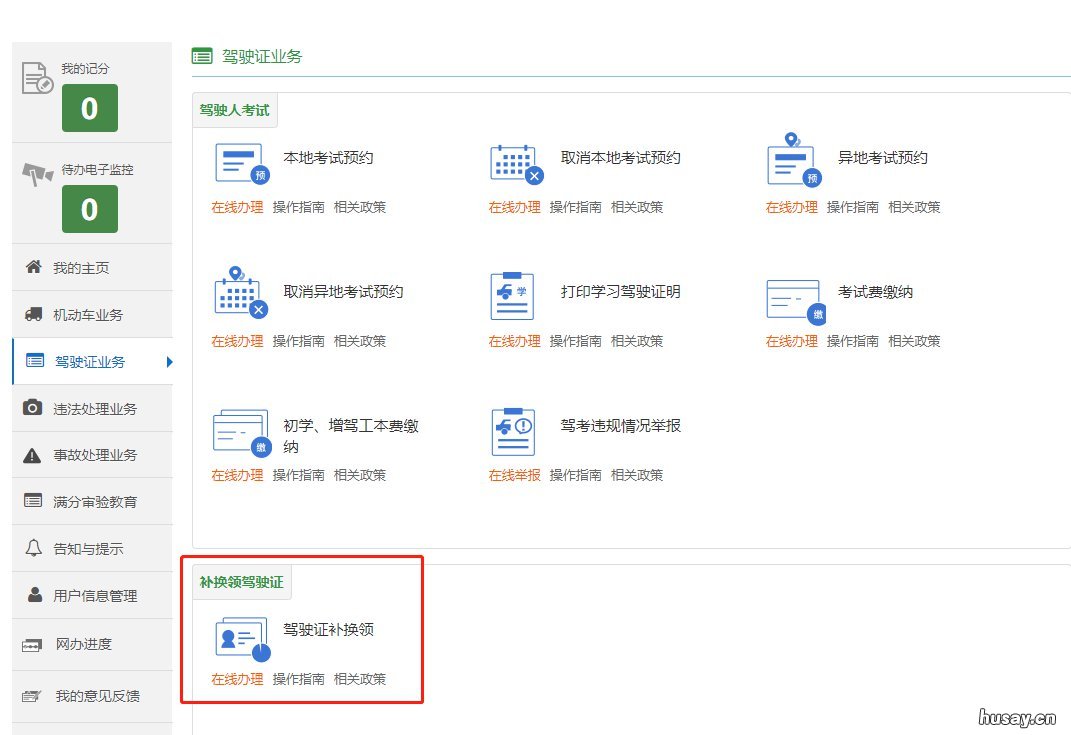Select 违法处理业务 in the sidebar

(x=80, y=409)
